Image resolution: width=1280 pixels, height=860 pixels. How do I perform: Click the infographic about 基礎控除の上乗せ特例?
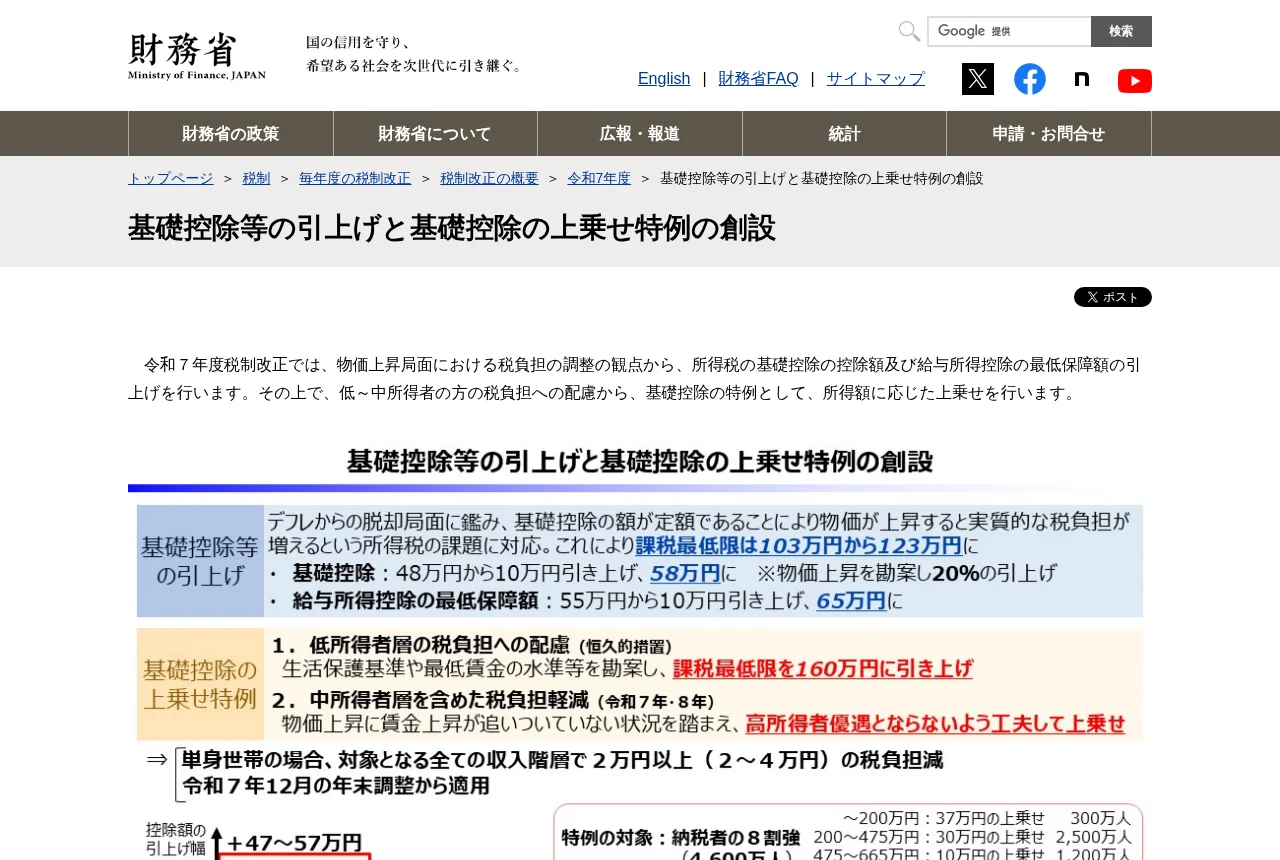click(x=640, y=649)
